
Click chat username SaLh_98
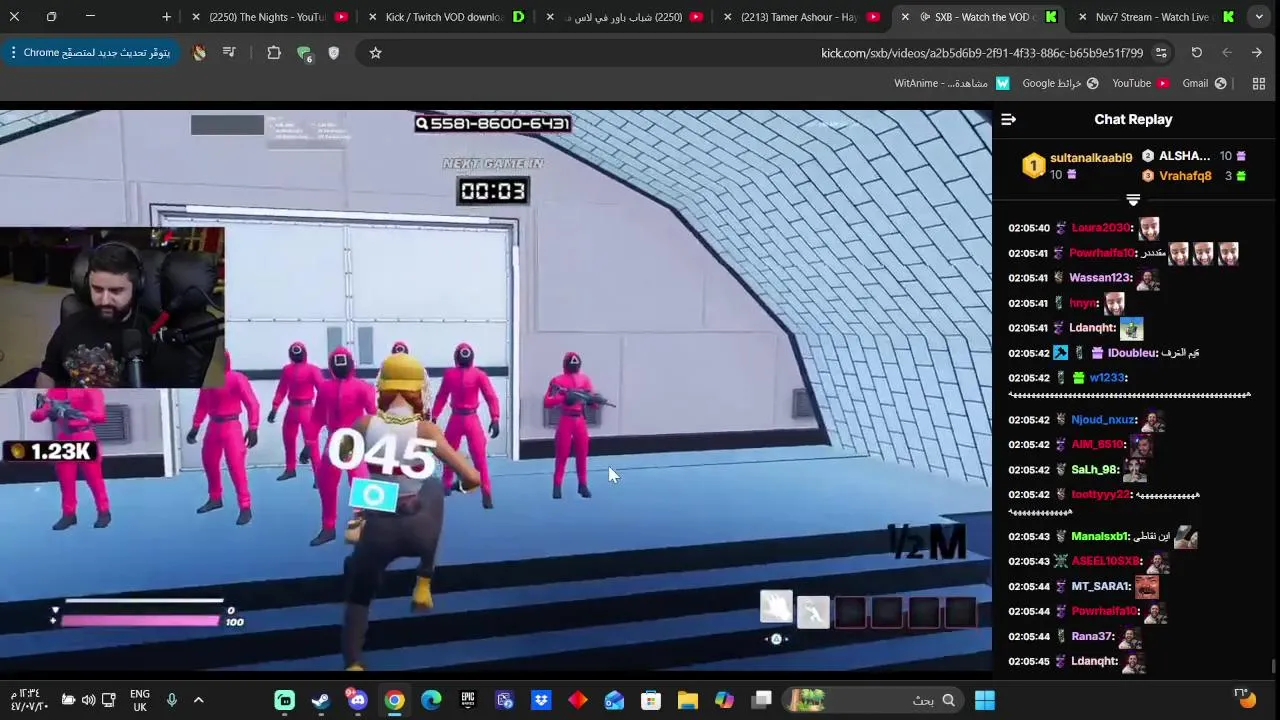[x=1094, y=470]
